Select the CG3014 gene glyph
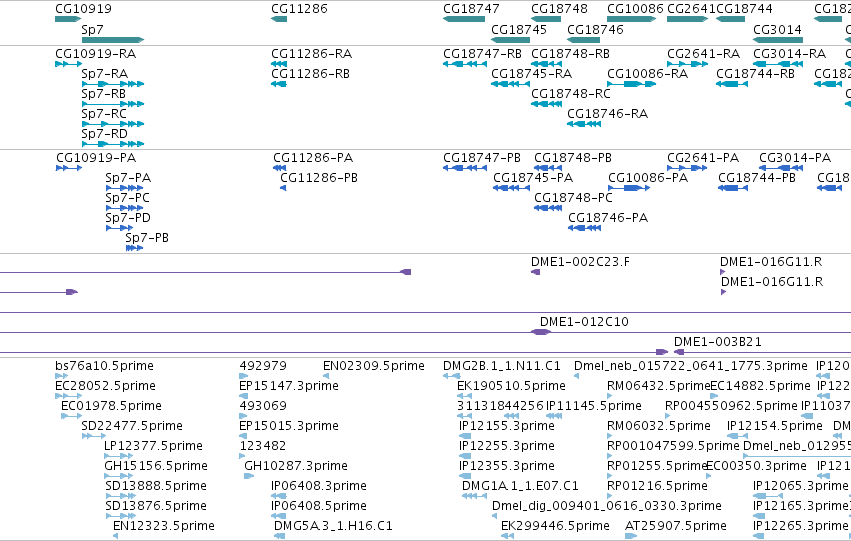 point(778,40)
